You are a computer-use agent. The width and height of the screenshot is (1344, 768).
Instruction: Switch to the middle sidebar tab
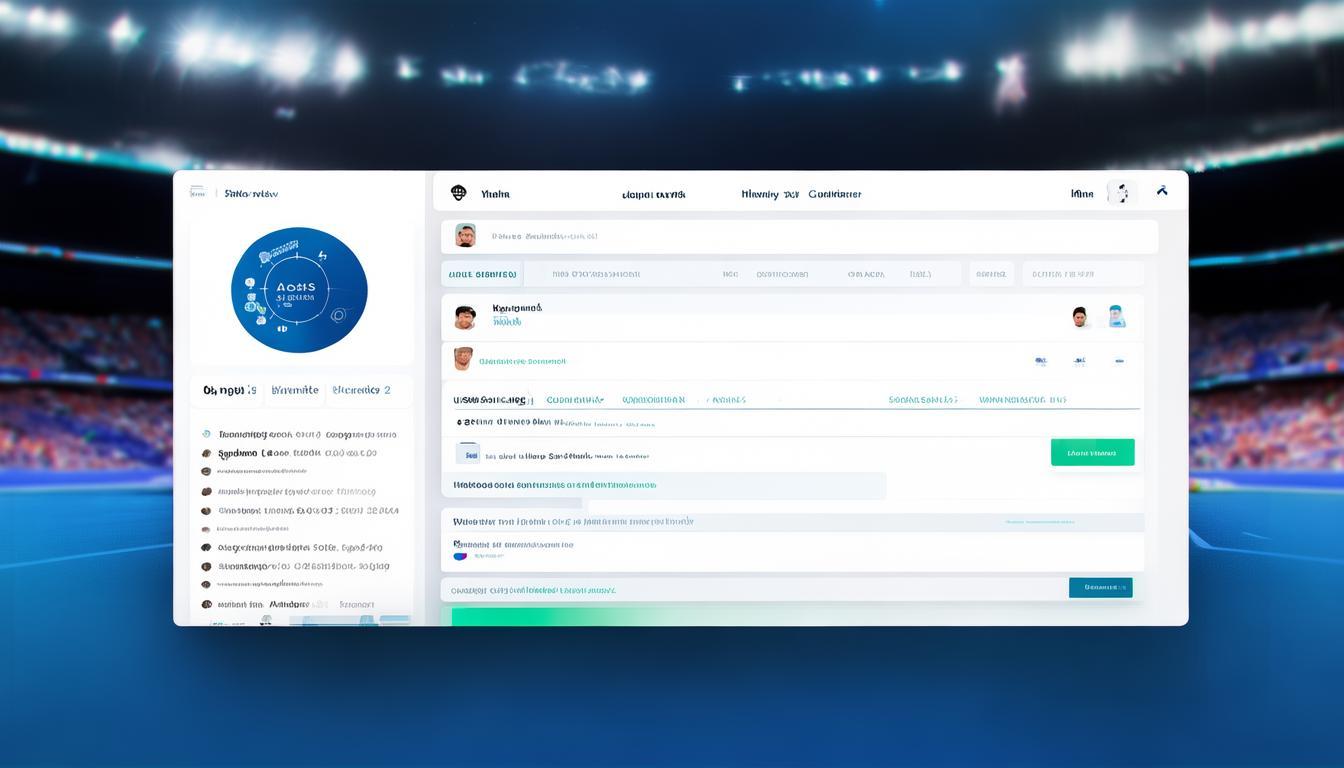(x=295, y=390)
